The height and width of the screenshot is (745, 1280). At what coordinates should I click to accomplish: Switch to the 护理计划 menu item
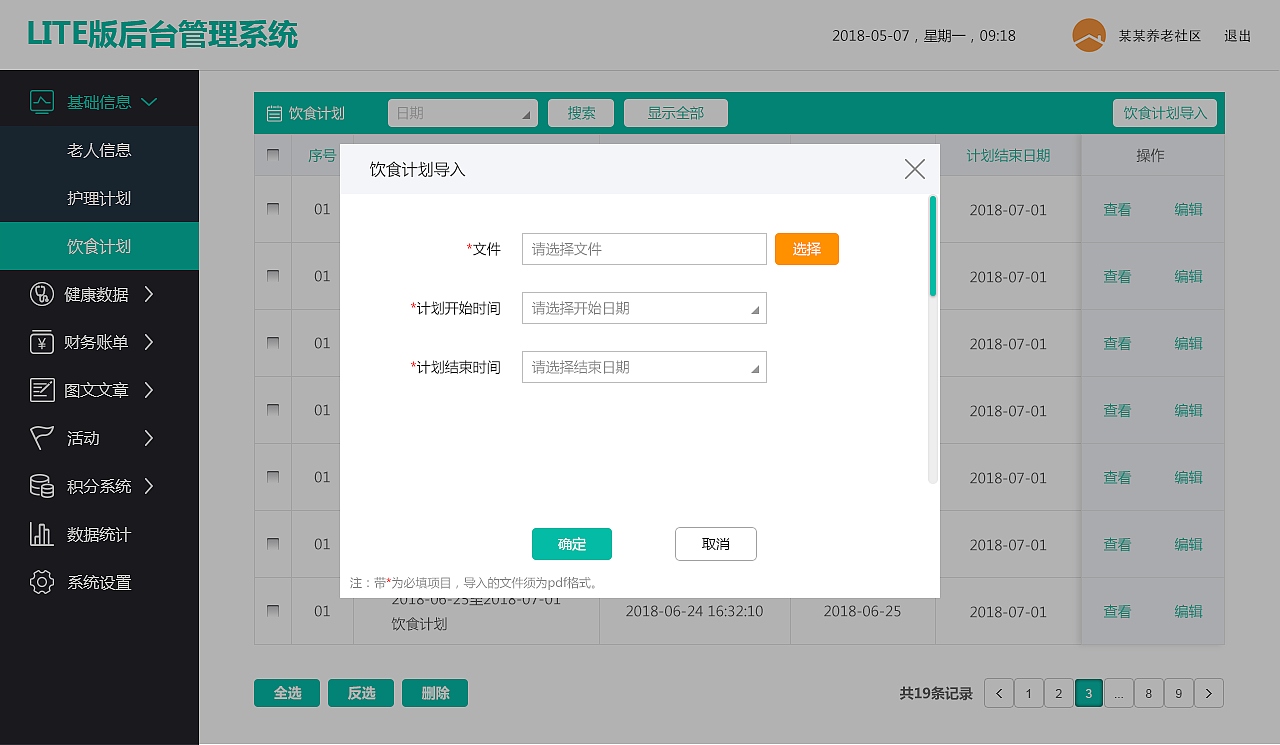(x=99, y=197)
